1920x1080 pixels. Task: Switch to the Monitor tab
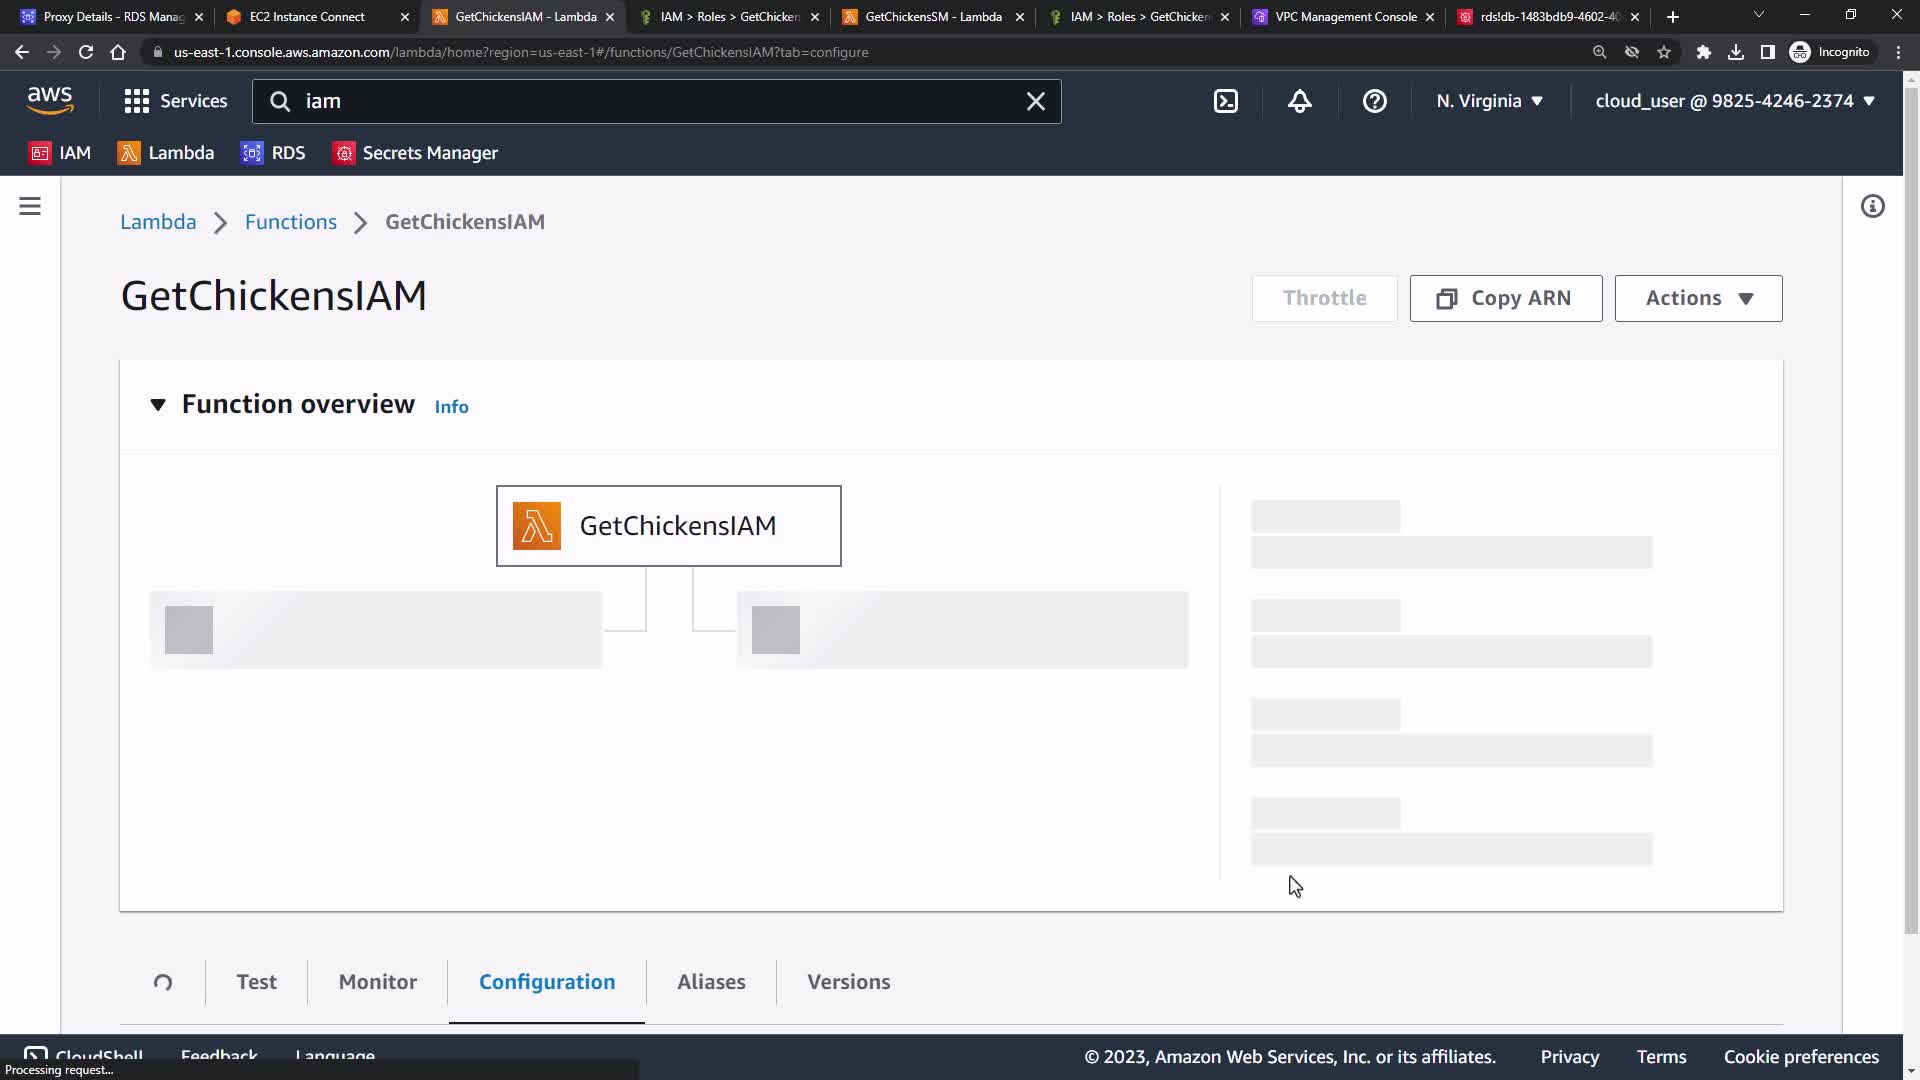tap(377, 982)
